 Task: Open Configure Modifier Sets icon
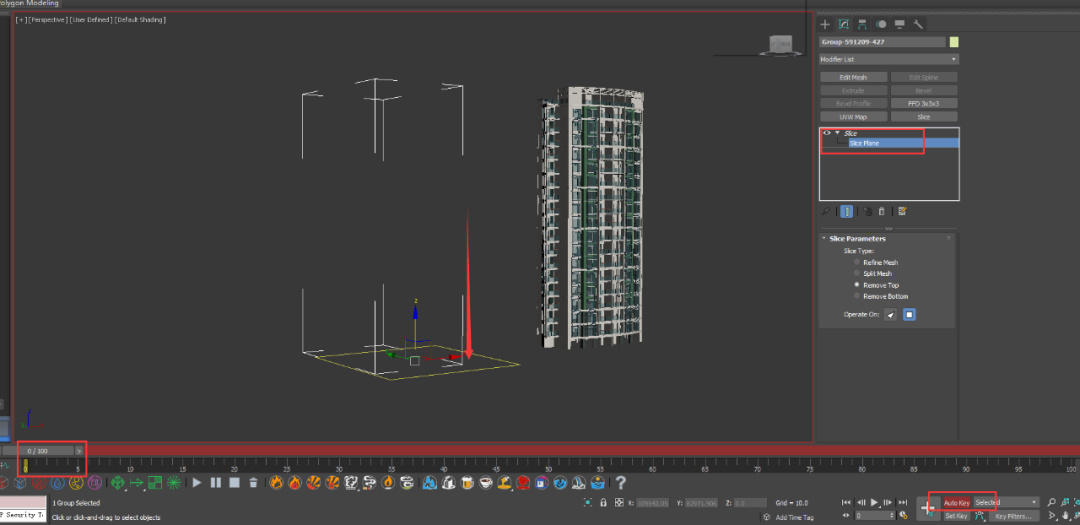click(x=902, y=212)
